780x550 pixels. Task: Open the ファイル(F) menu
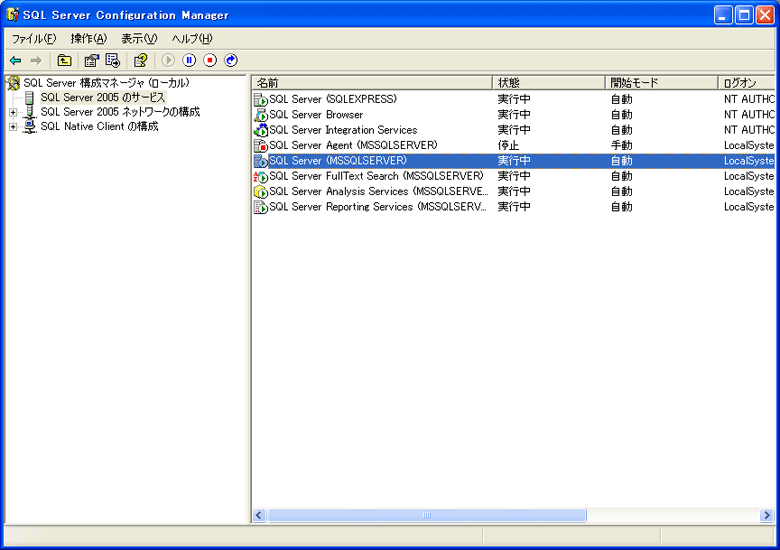(x=34, y=39)
